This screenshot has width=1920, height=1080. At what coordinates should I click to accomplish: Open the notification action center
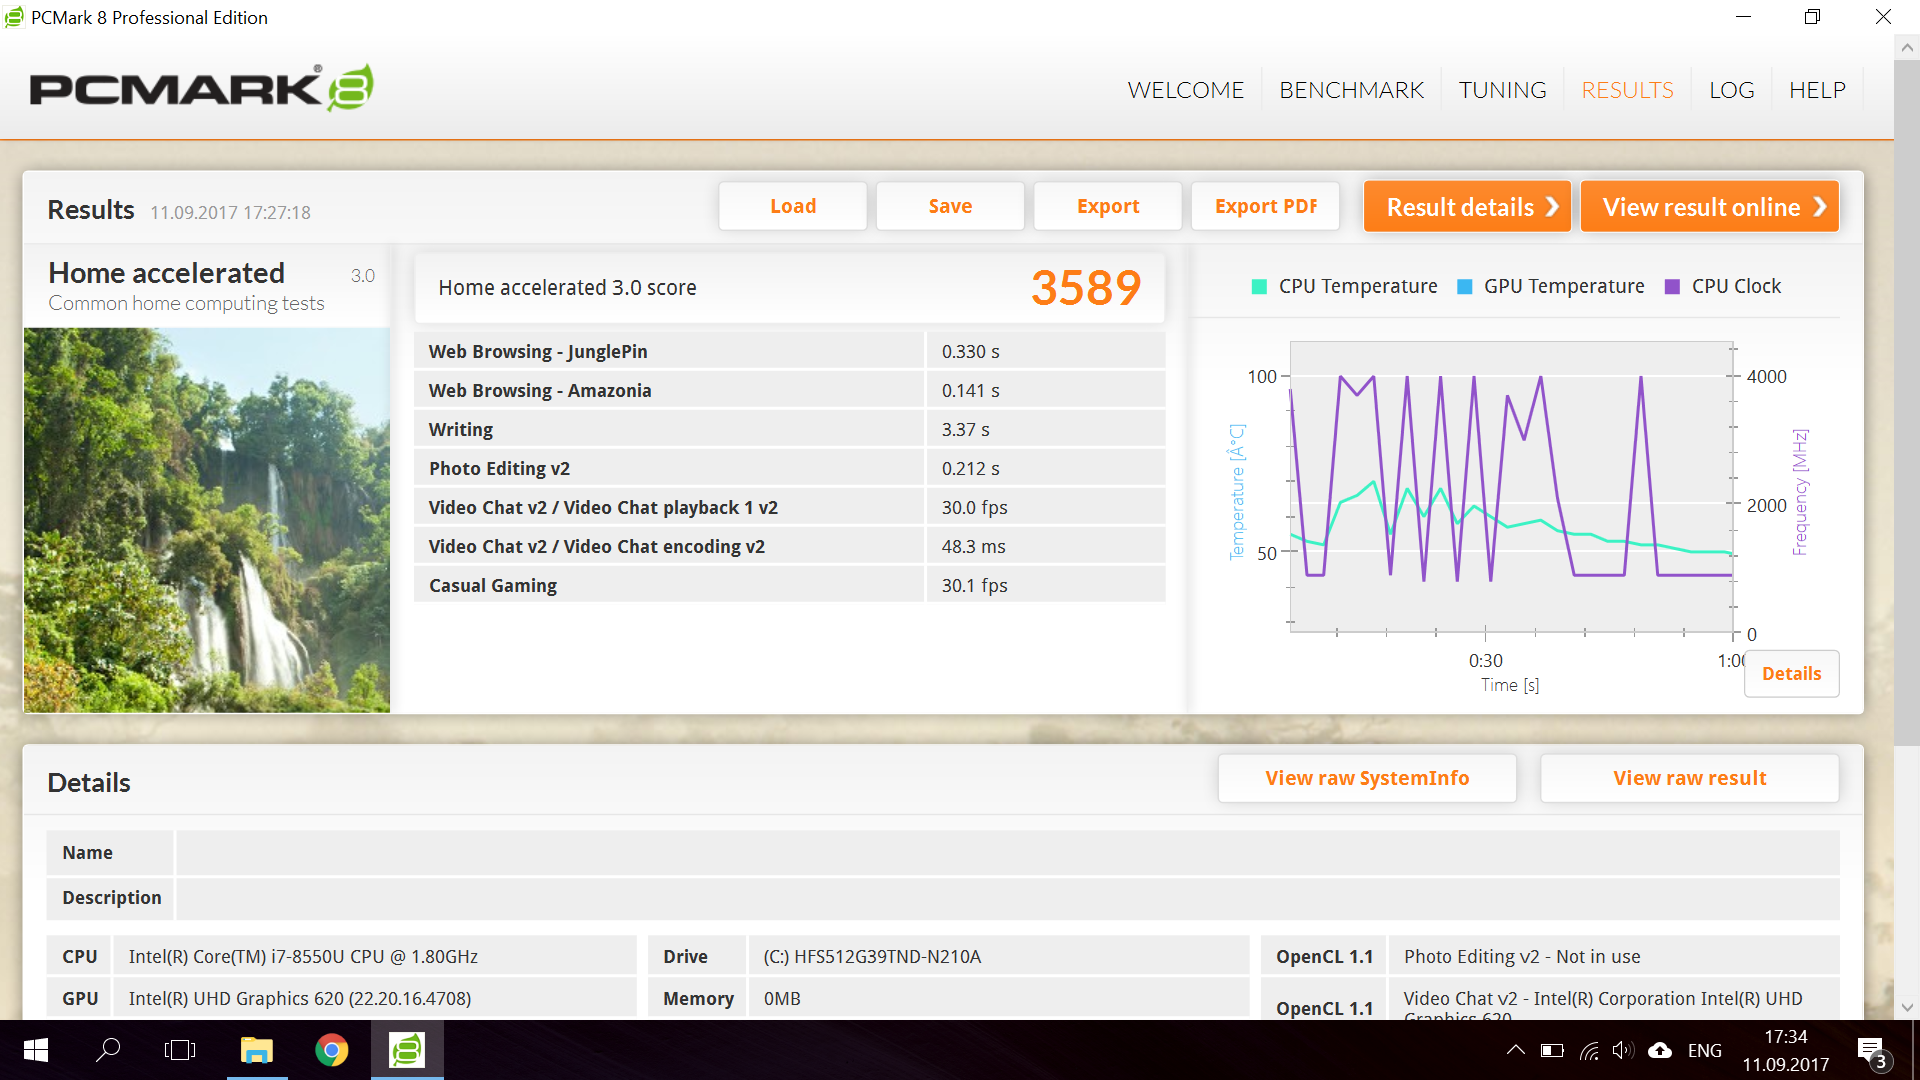tap(1870, 1050)
